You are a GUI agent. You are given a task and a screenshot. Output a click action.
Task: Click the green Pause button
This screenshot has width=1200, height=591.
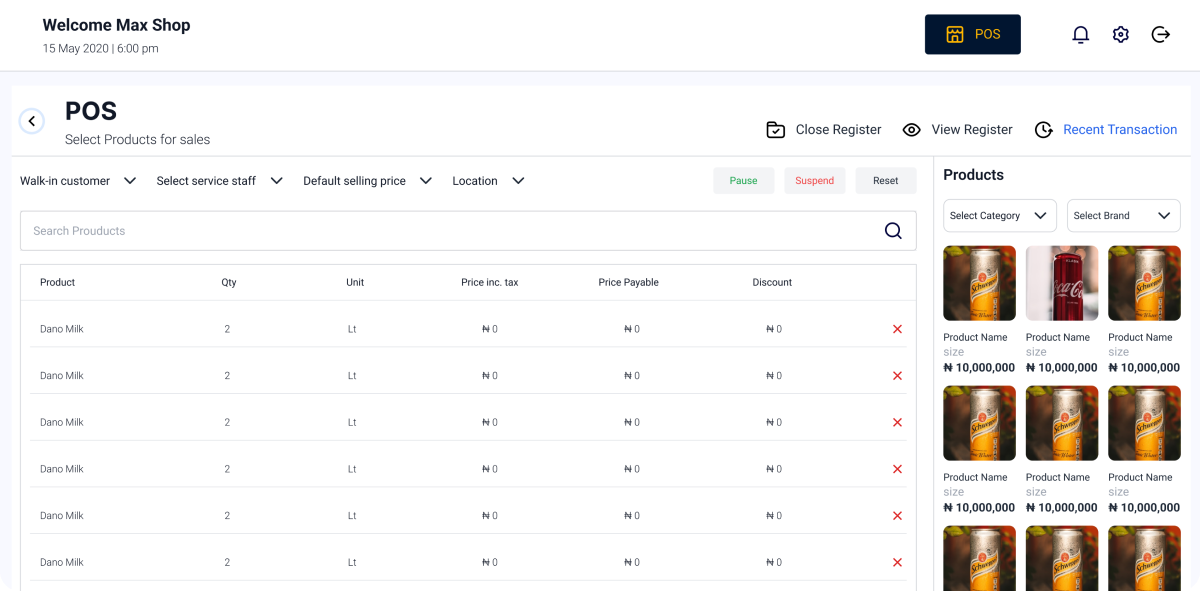743,181
